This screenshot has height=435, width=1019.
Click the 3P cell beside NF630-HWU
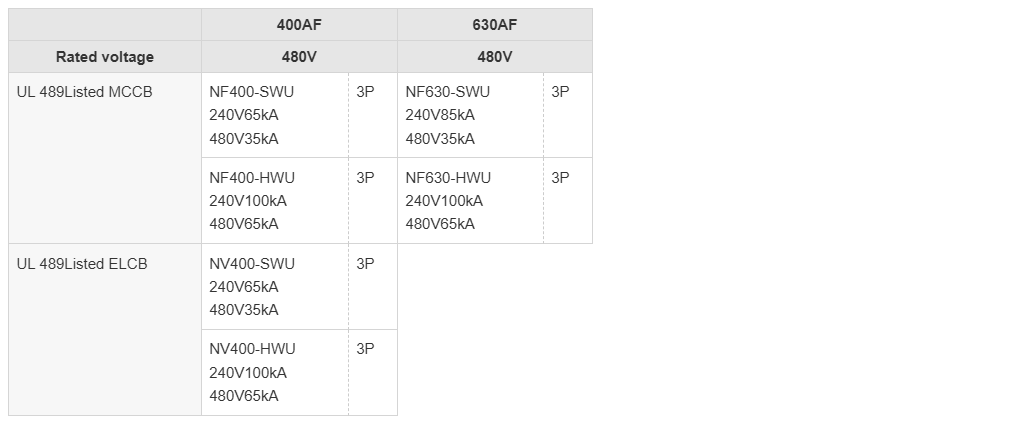point(568,201)
